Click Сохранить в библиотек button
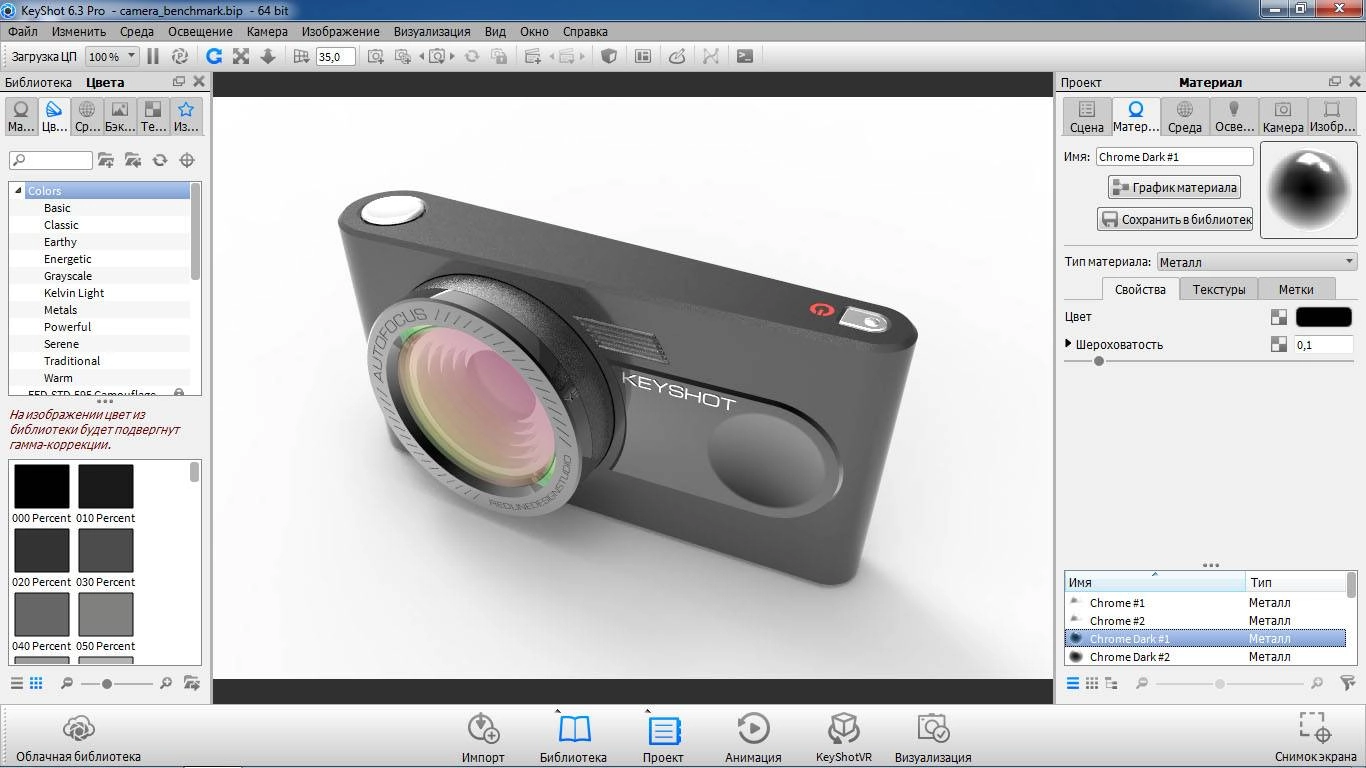The height and width of the screenshot is (768, 1366). coord(1175,219)
